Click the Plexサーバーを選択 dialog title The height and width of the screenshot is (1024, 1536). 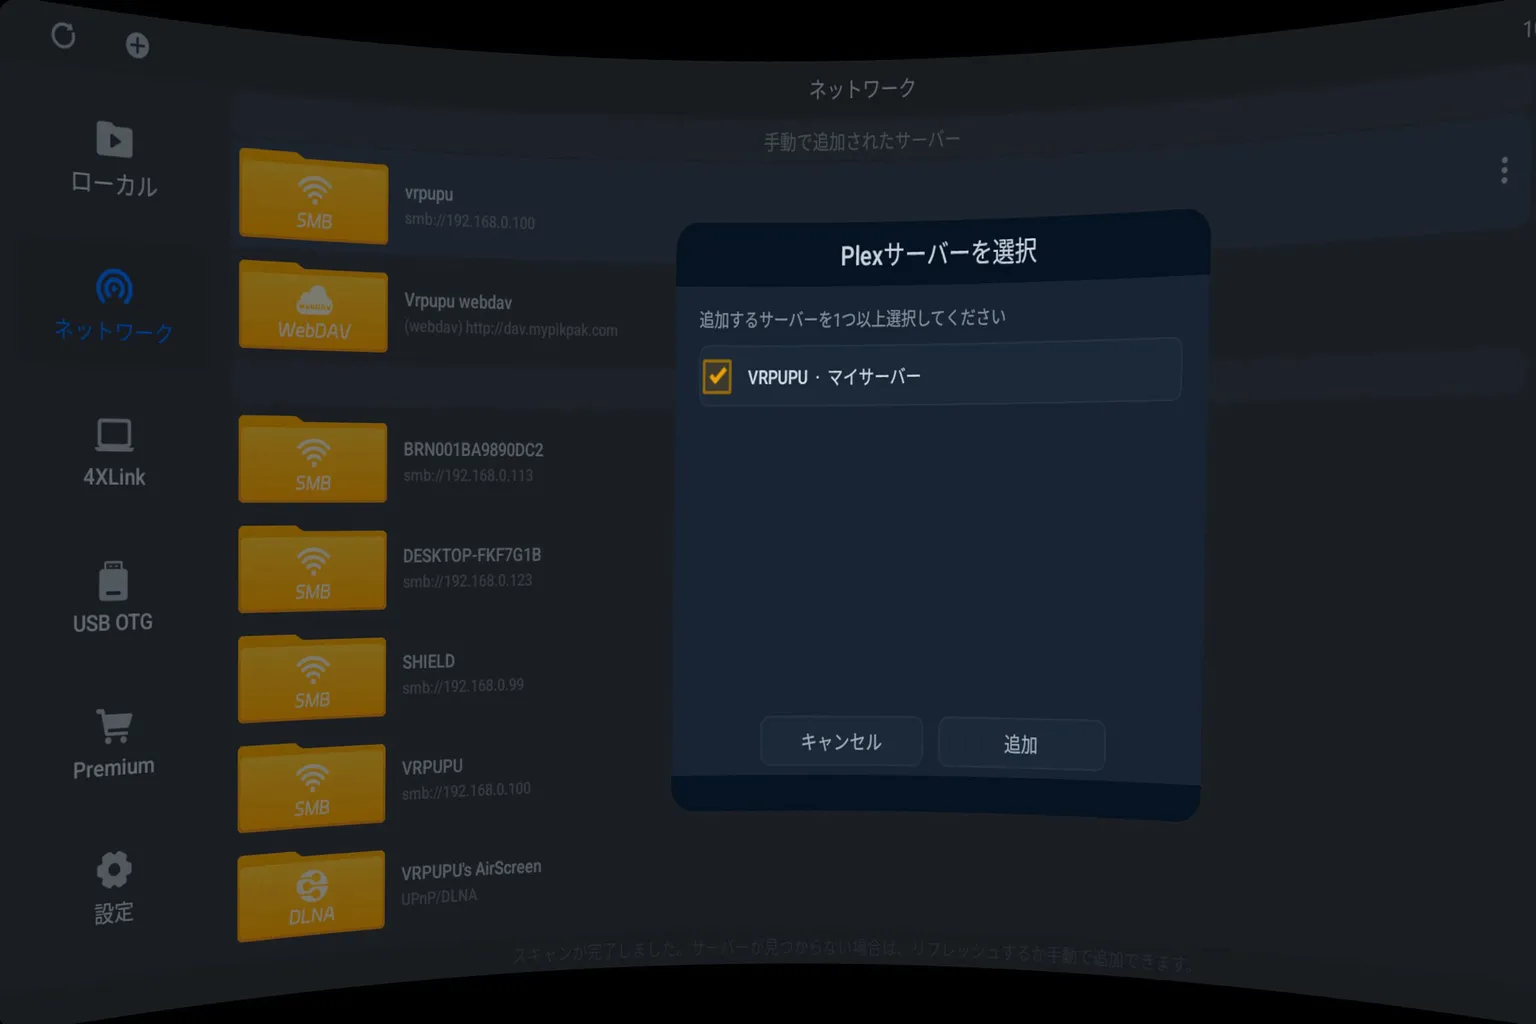(x=938, y=253)
